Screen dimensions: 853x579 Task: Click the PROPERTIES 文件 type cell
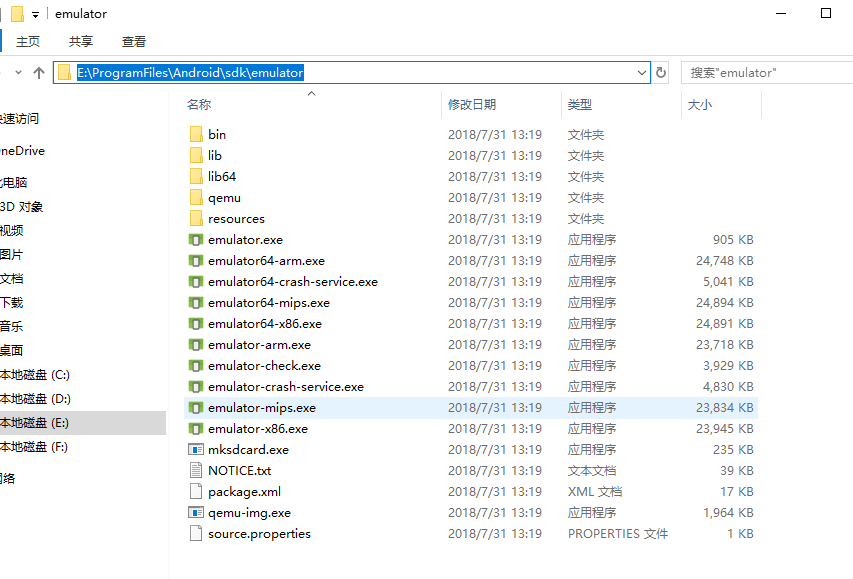[618, 534]
